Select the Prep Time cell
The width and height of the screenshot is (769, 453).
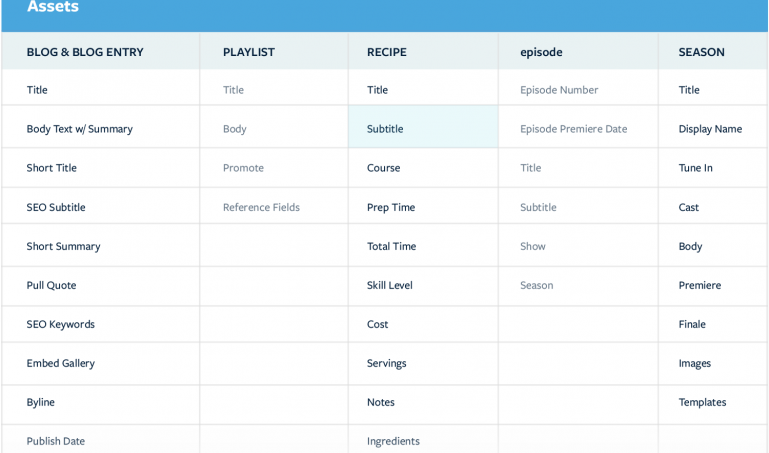click(423, 207)
